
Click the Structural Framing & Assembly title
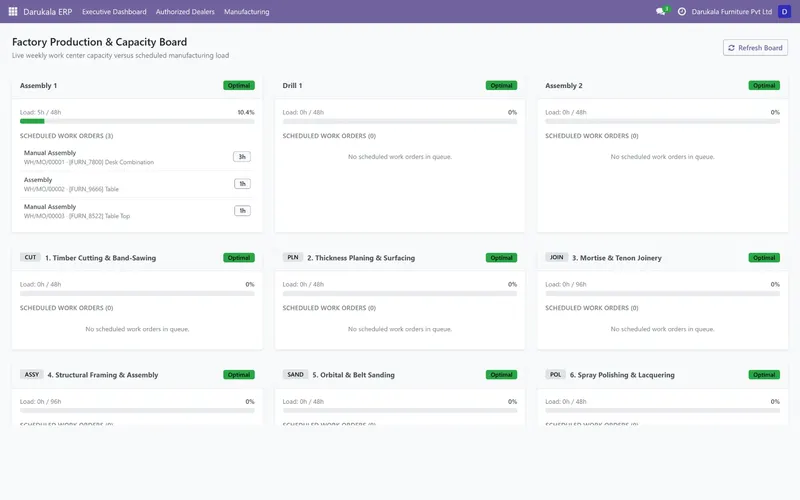pyautogui.click(x=103, y=375)
